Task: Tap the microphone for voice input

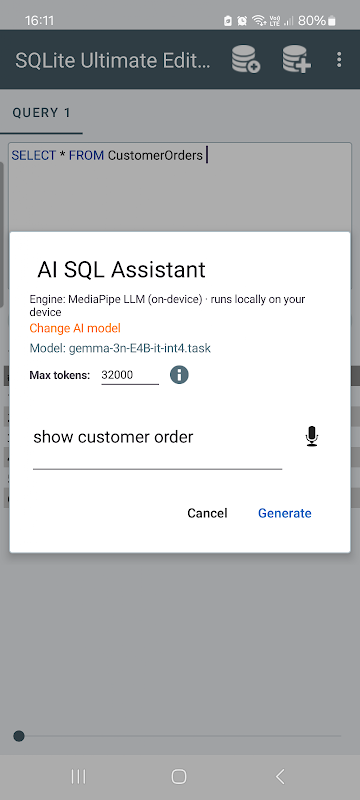Action: [x=312, y=437]
